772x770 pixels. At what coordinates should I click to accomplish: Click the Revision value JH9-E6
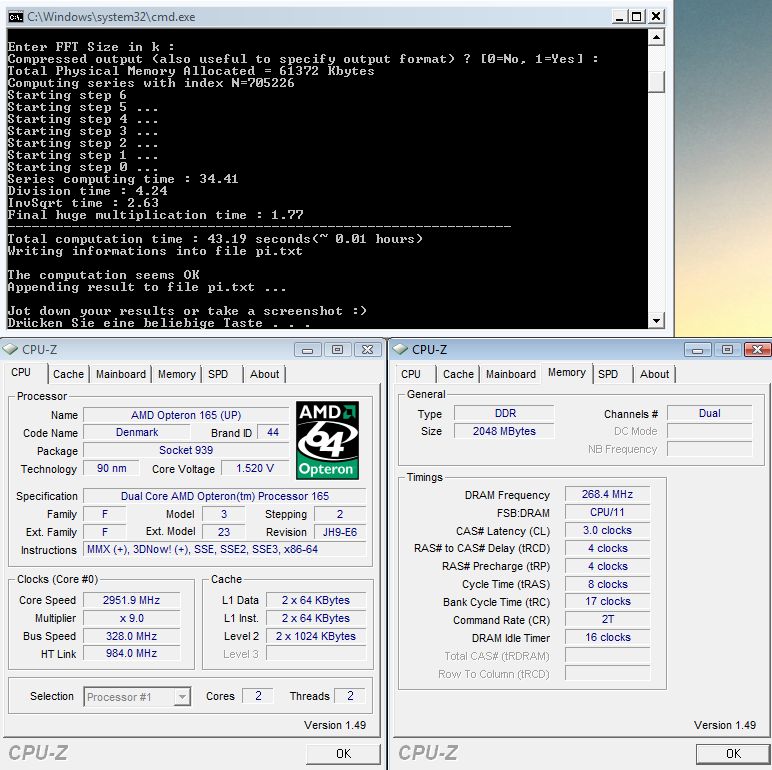coord(339,532)
